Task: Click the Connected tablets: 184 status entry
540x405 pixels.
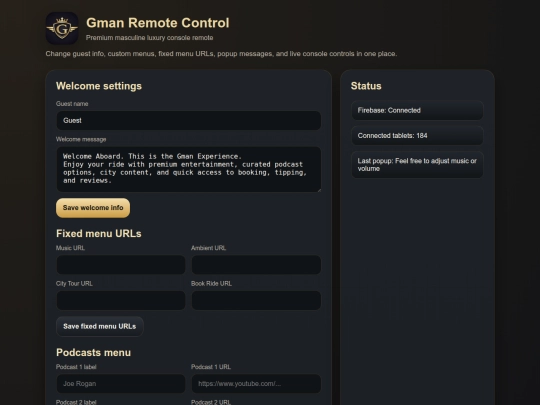Action: [417, 136]
